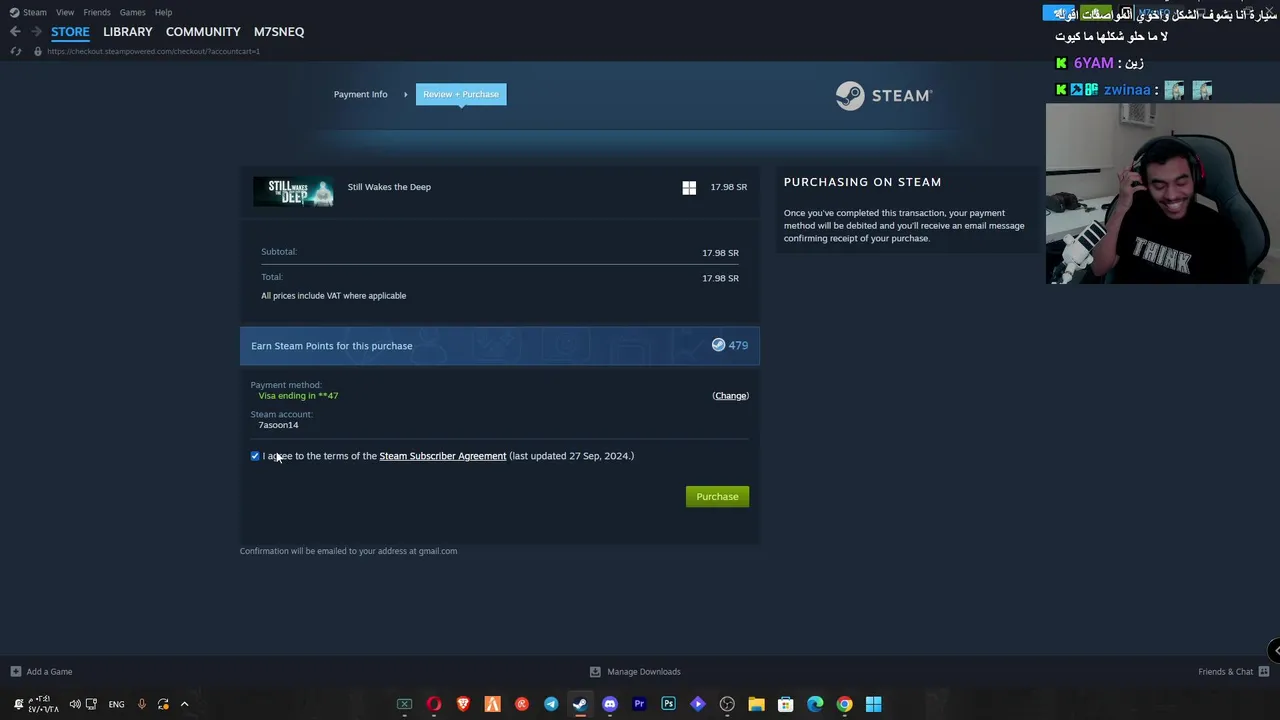Select the Review + Purchase step

click(x=461, y=94)
